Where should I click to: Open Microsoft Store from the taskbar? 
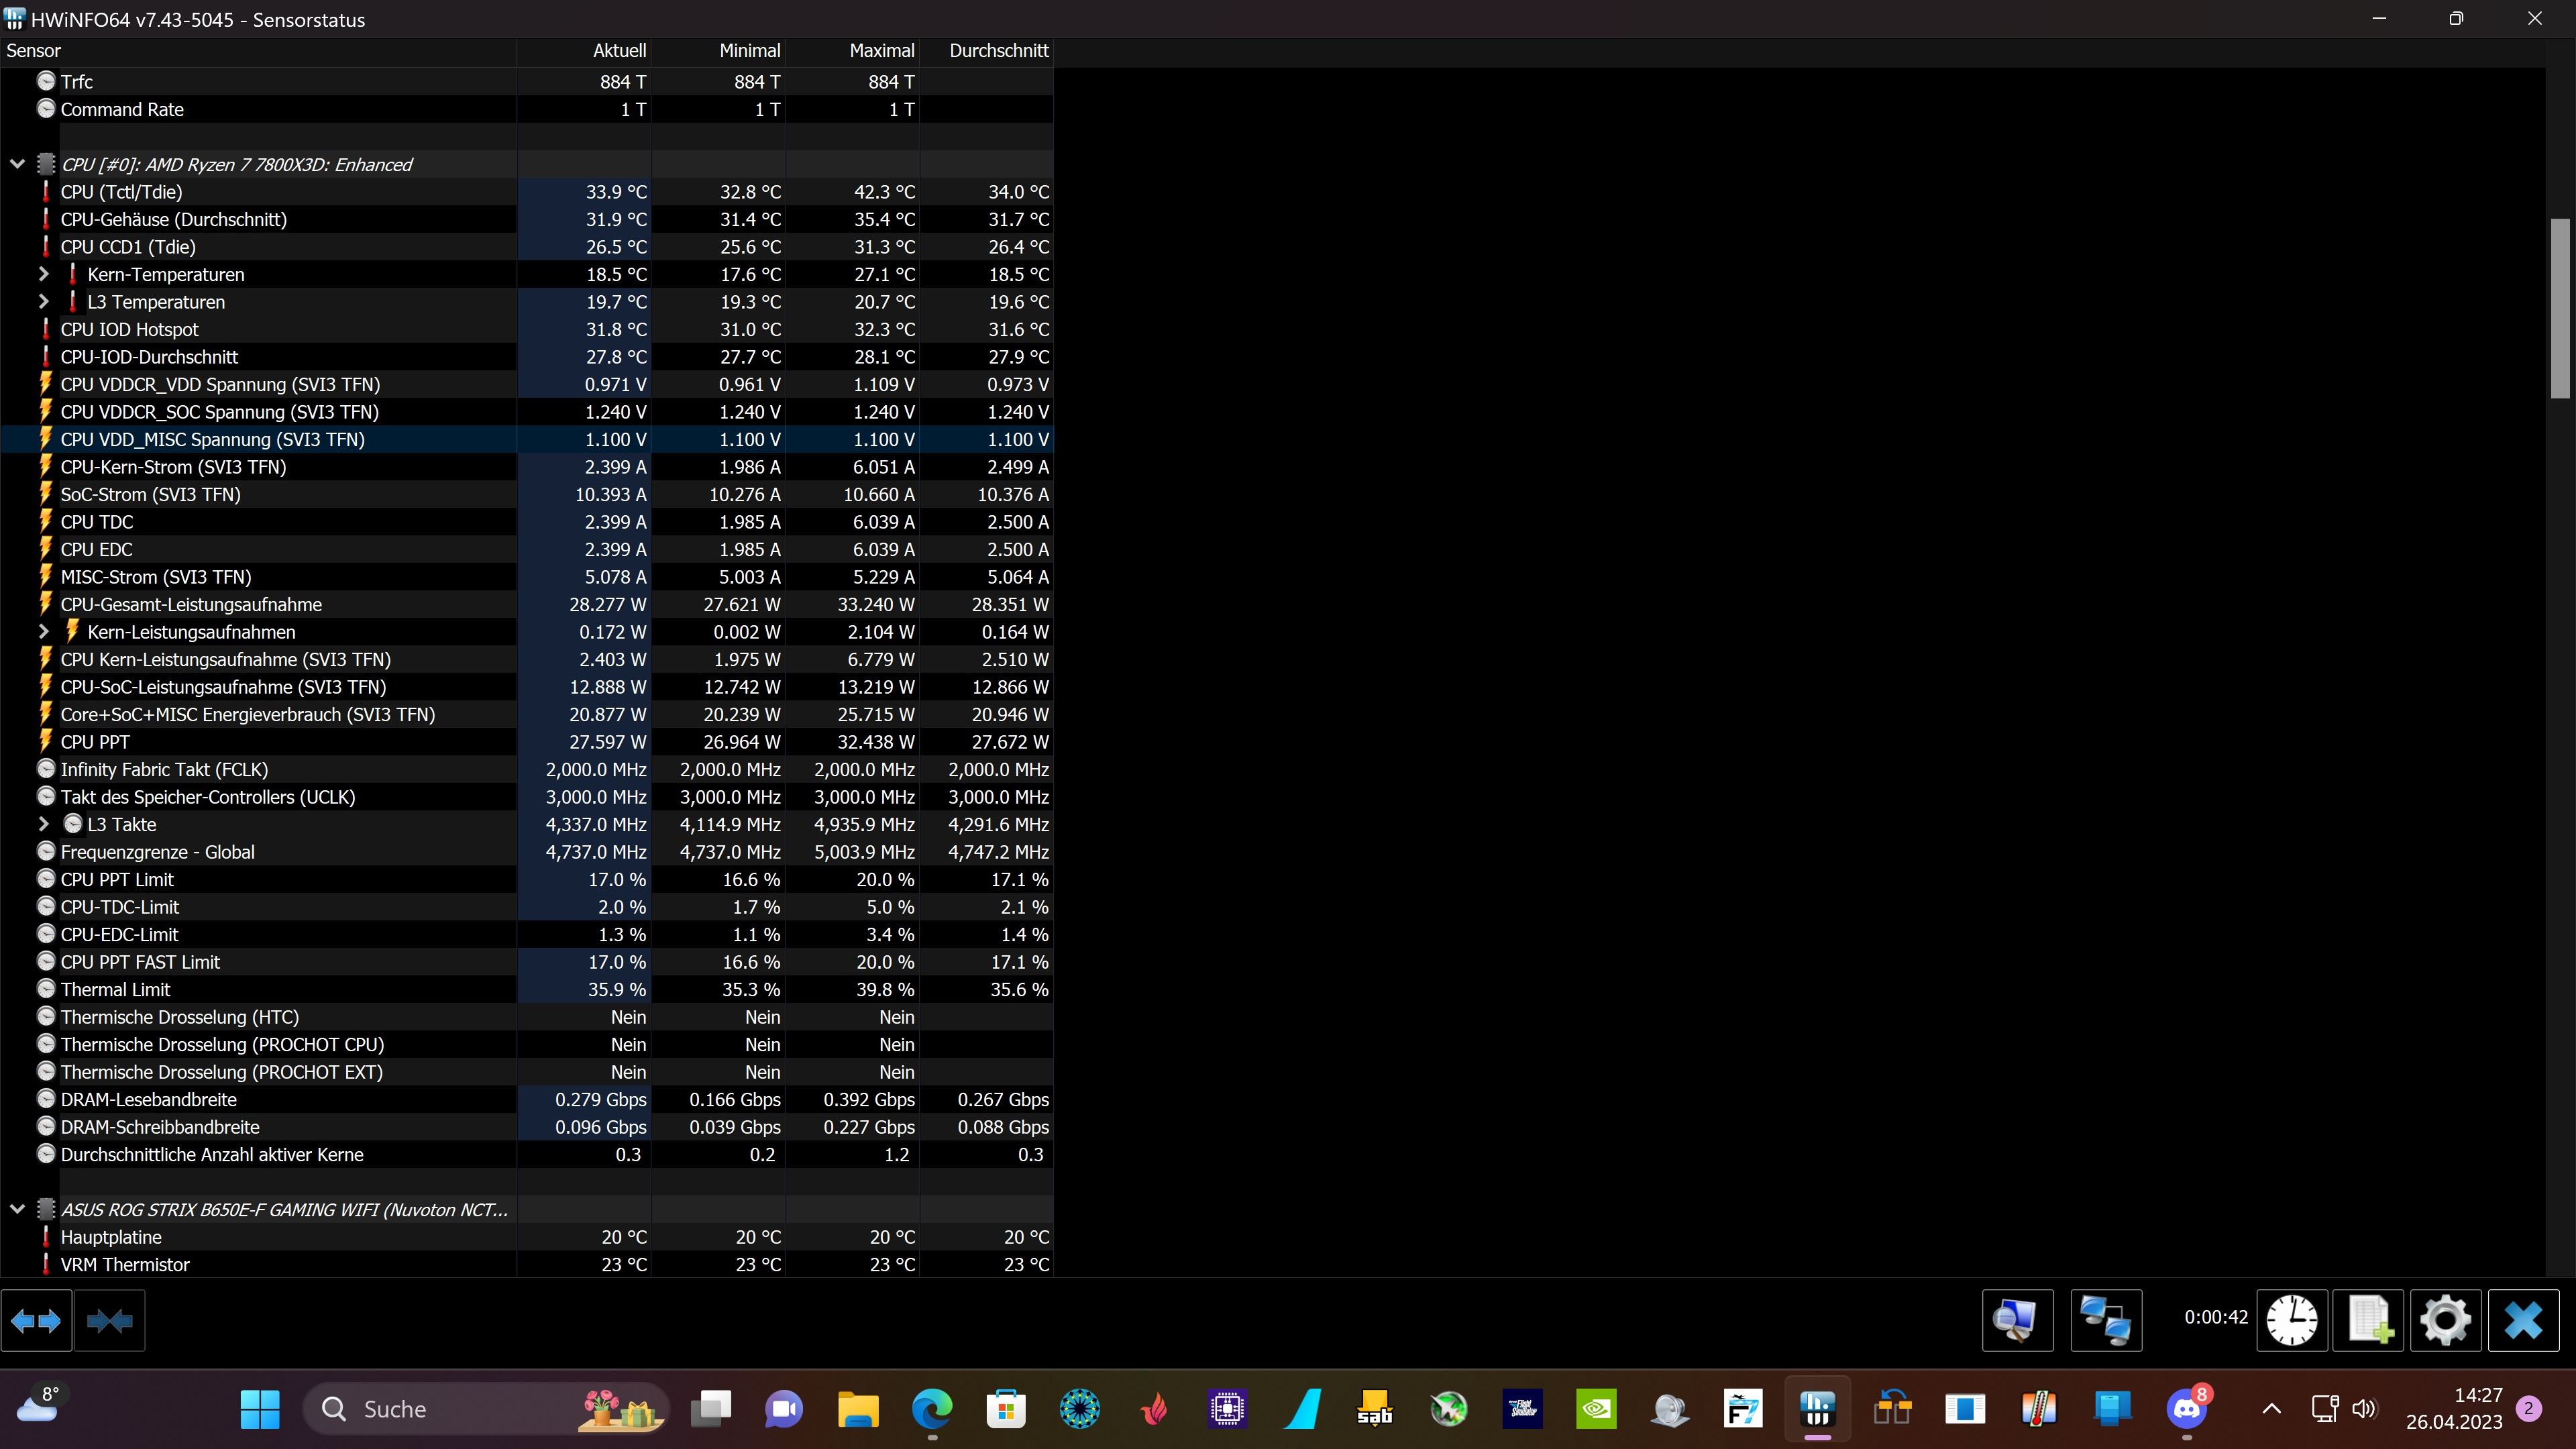pyautogui.click(x=1006, y=1409)
